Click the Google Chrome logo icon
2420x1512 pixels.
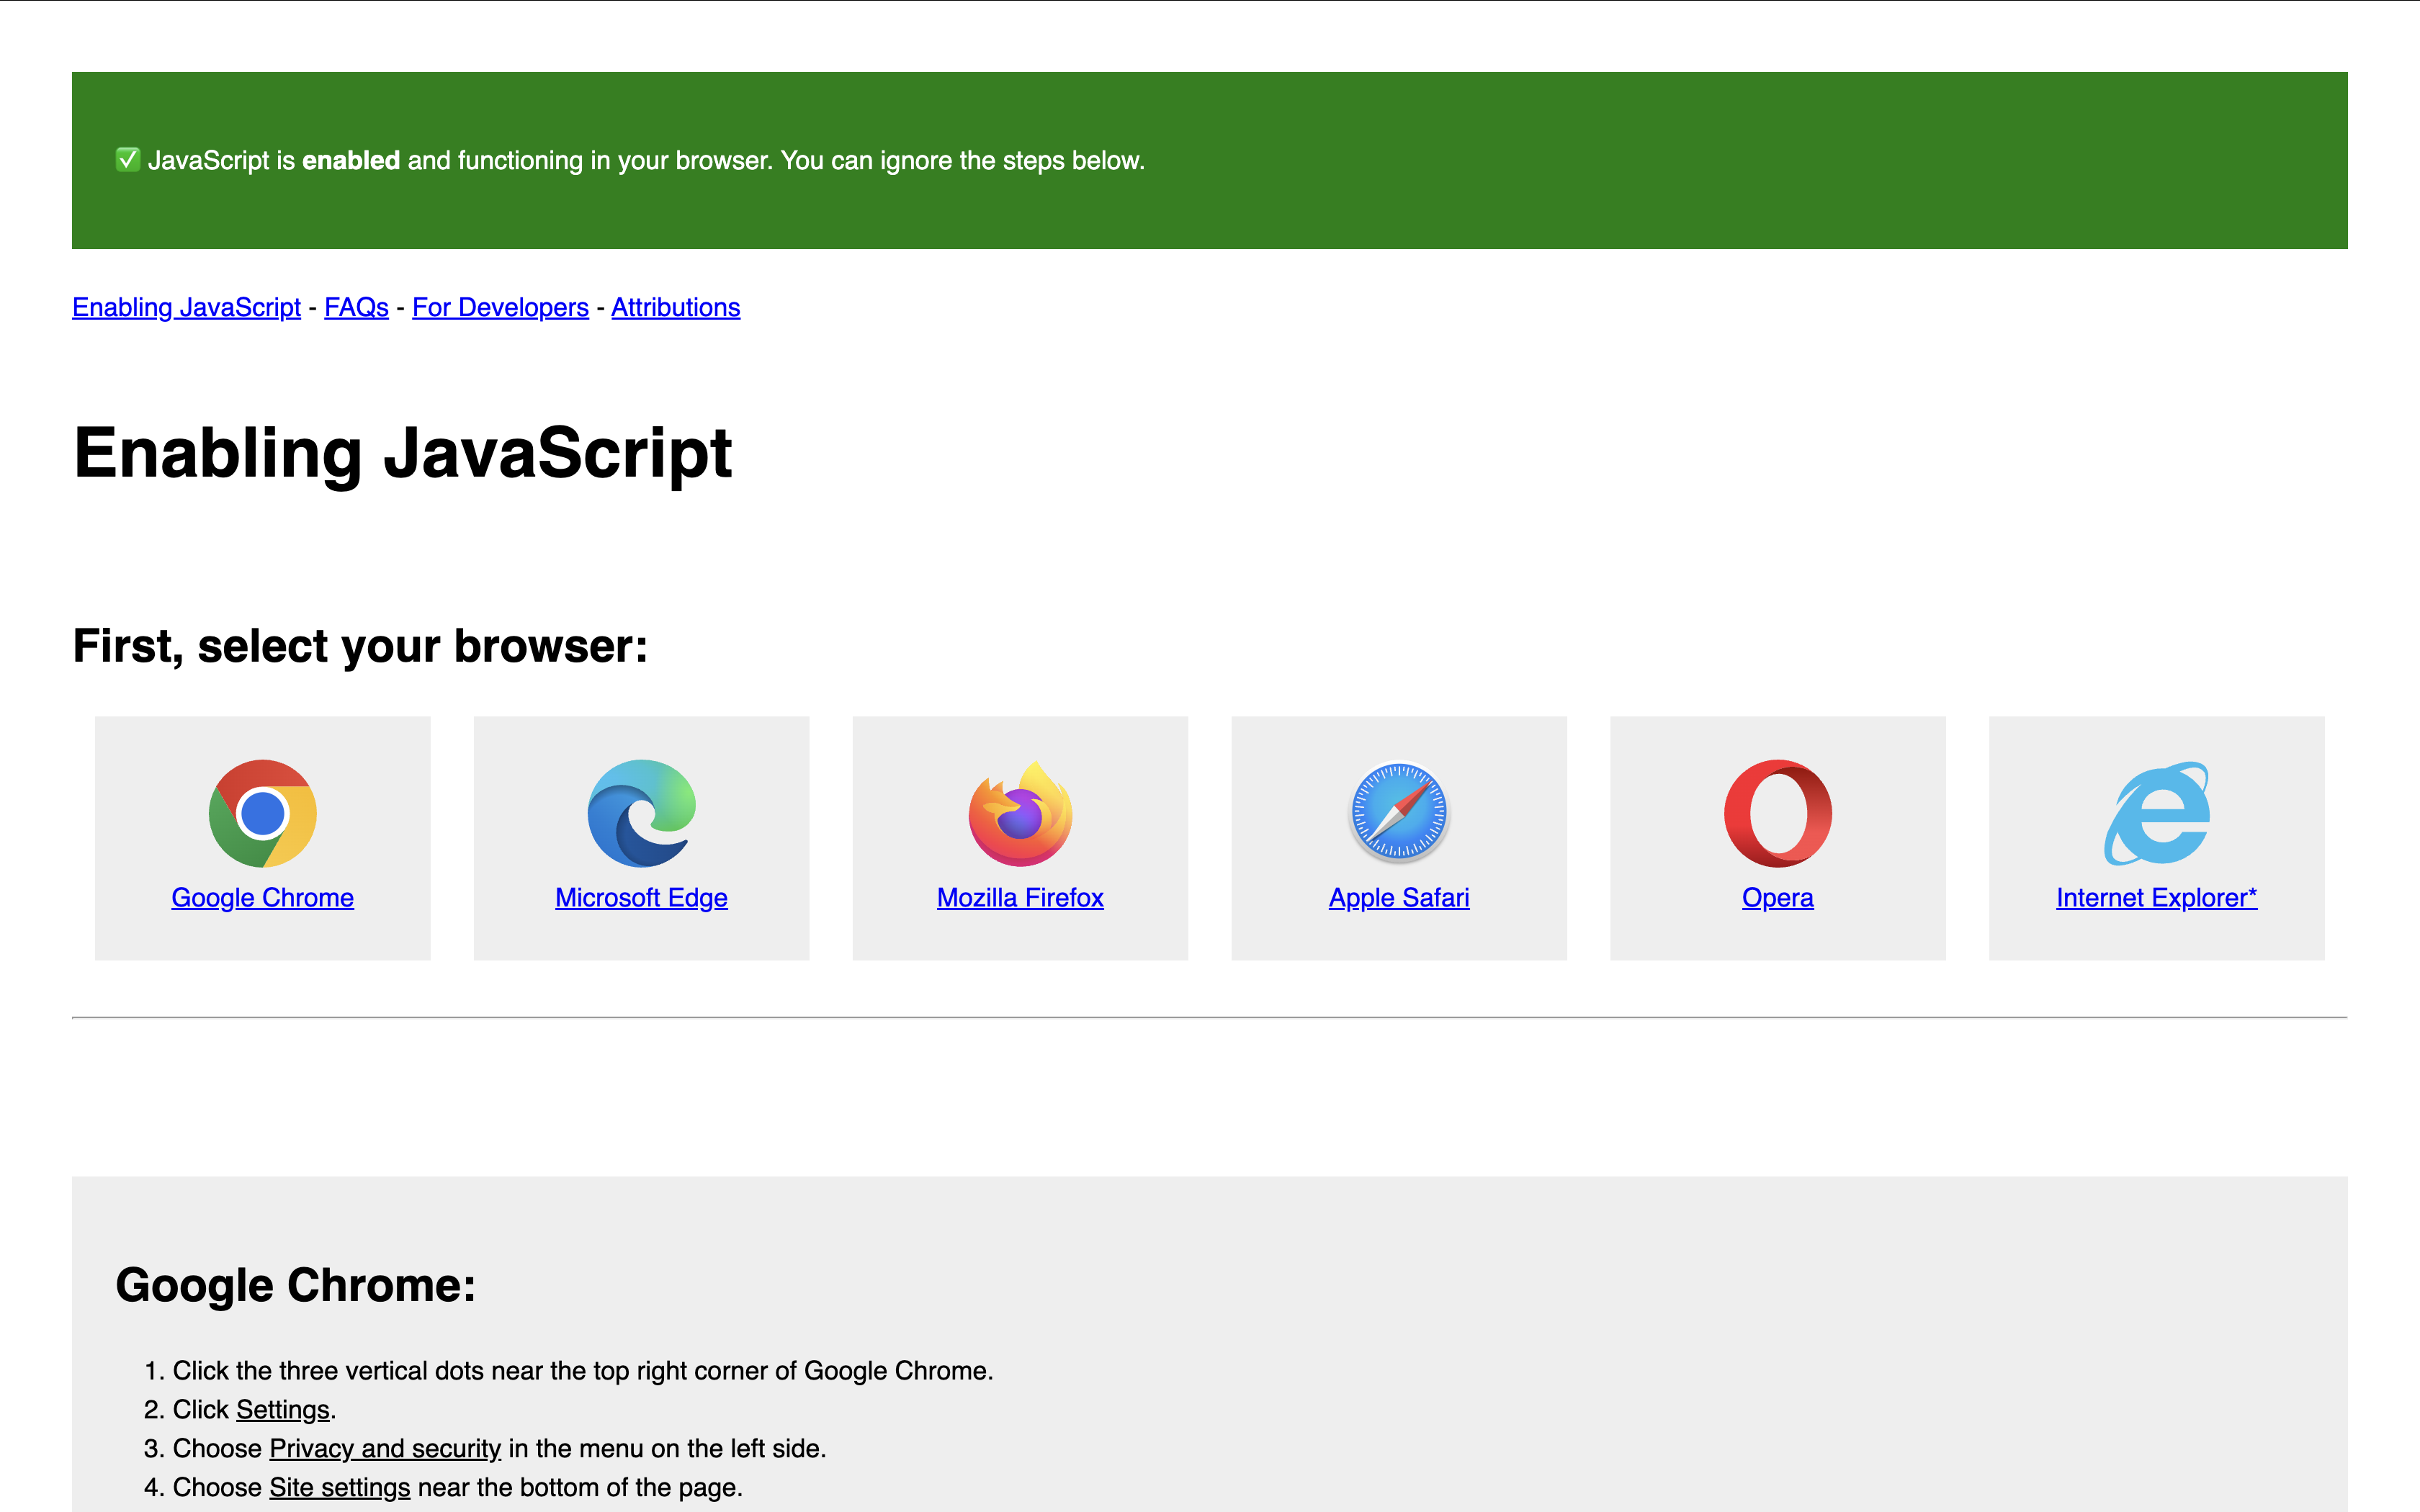pos(262,813)
